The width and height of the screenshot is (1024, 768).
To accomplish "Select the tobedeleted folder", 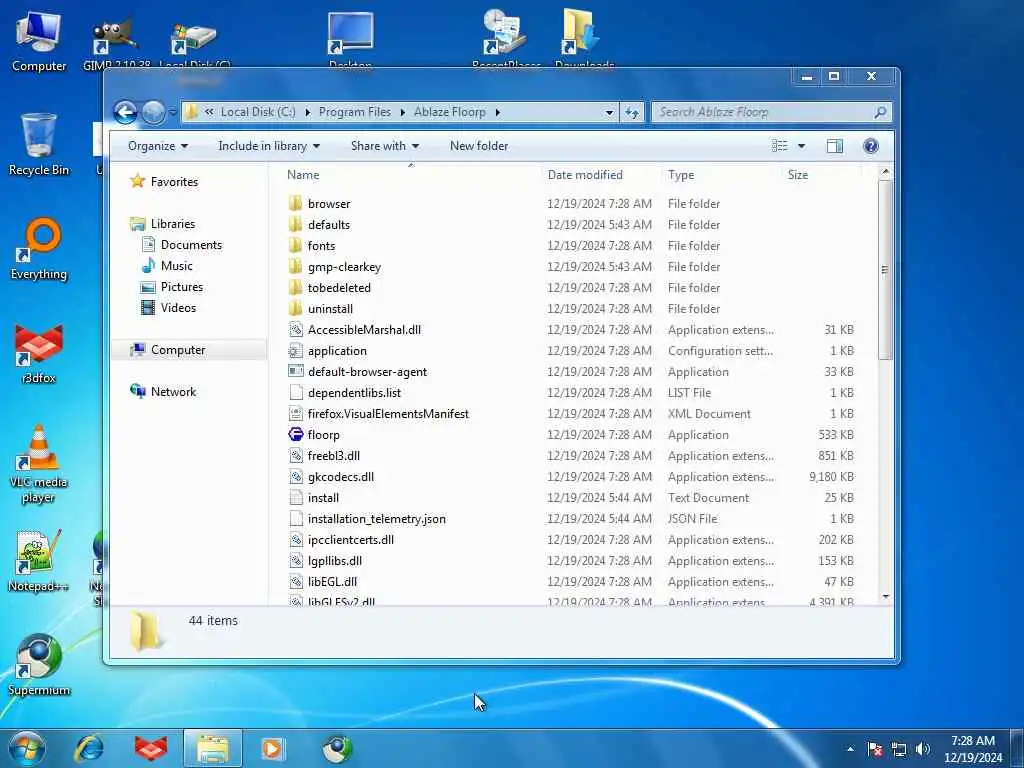I will point(339,287).
